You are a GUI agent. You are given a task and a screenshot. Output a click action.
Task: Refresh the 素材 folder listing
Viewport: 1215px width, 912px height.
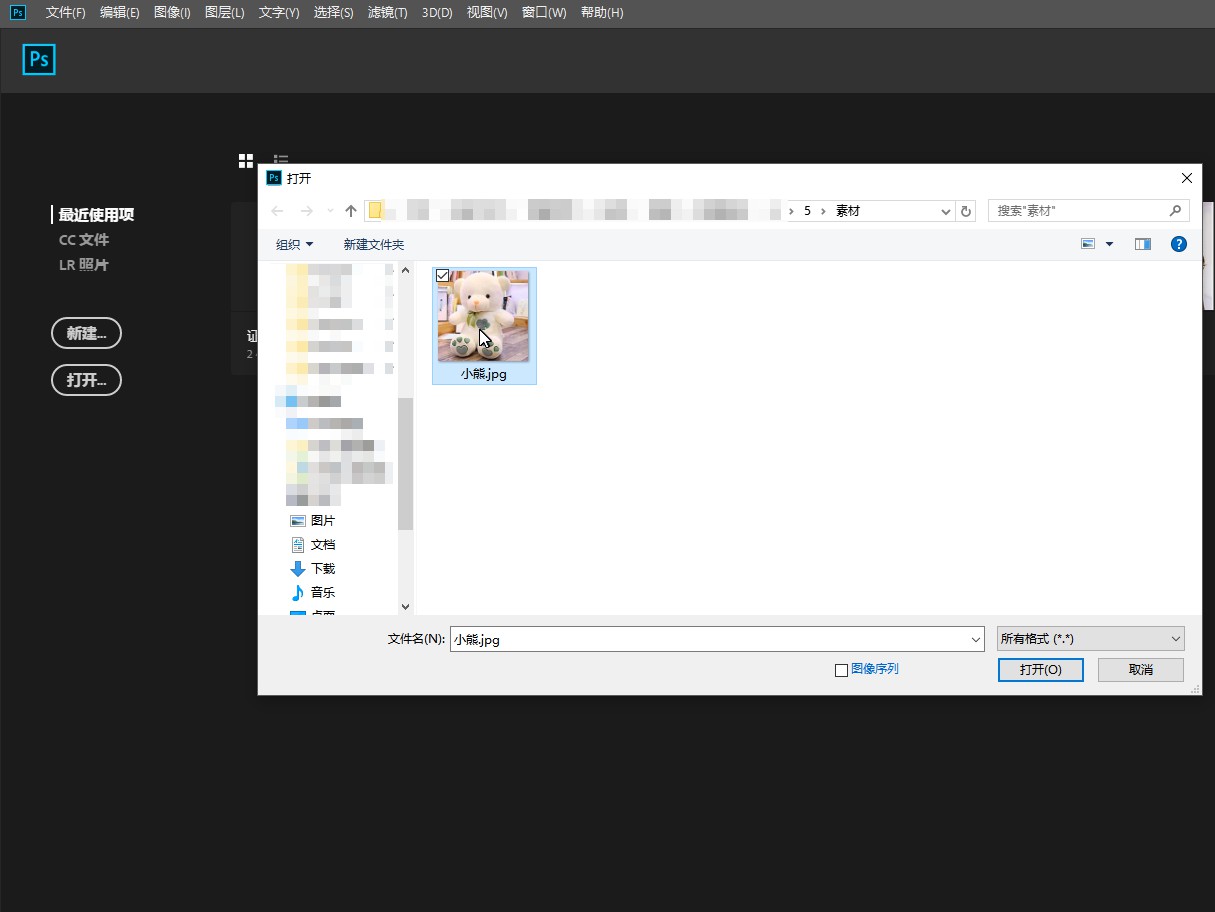point(965,211)
